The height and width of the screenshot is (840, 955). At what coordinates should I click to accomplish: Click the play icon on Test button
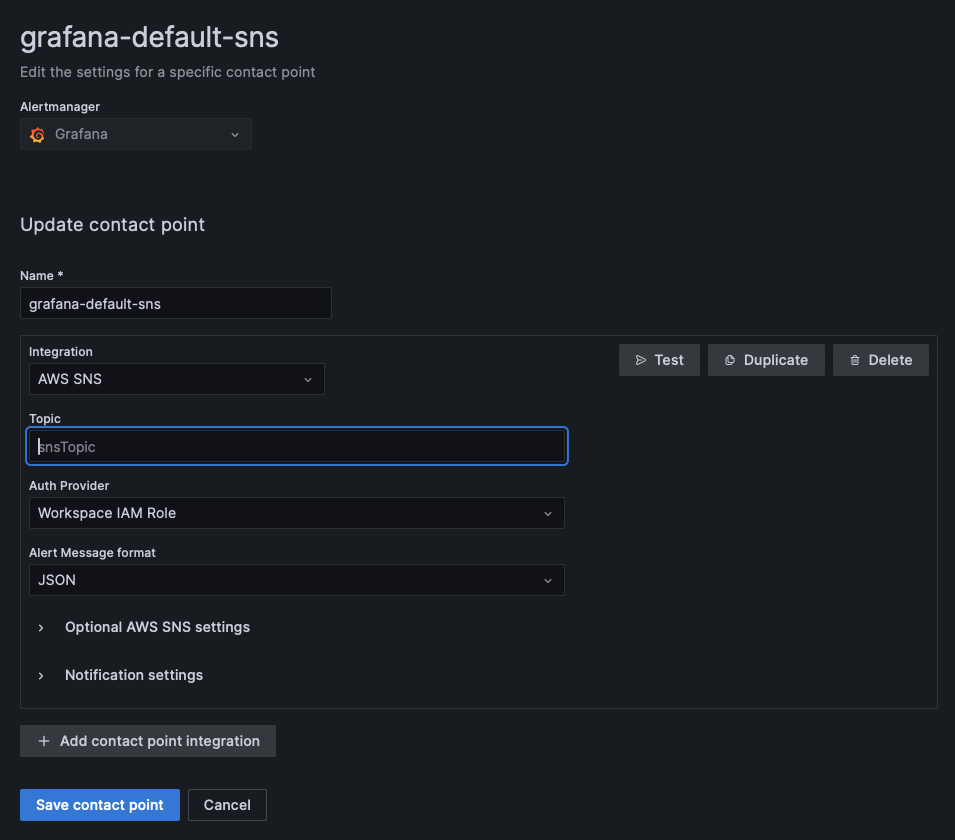click(641, 360)
